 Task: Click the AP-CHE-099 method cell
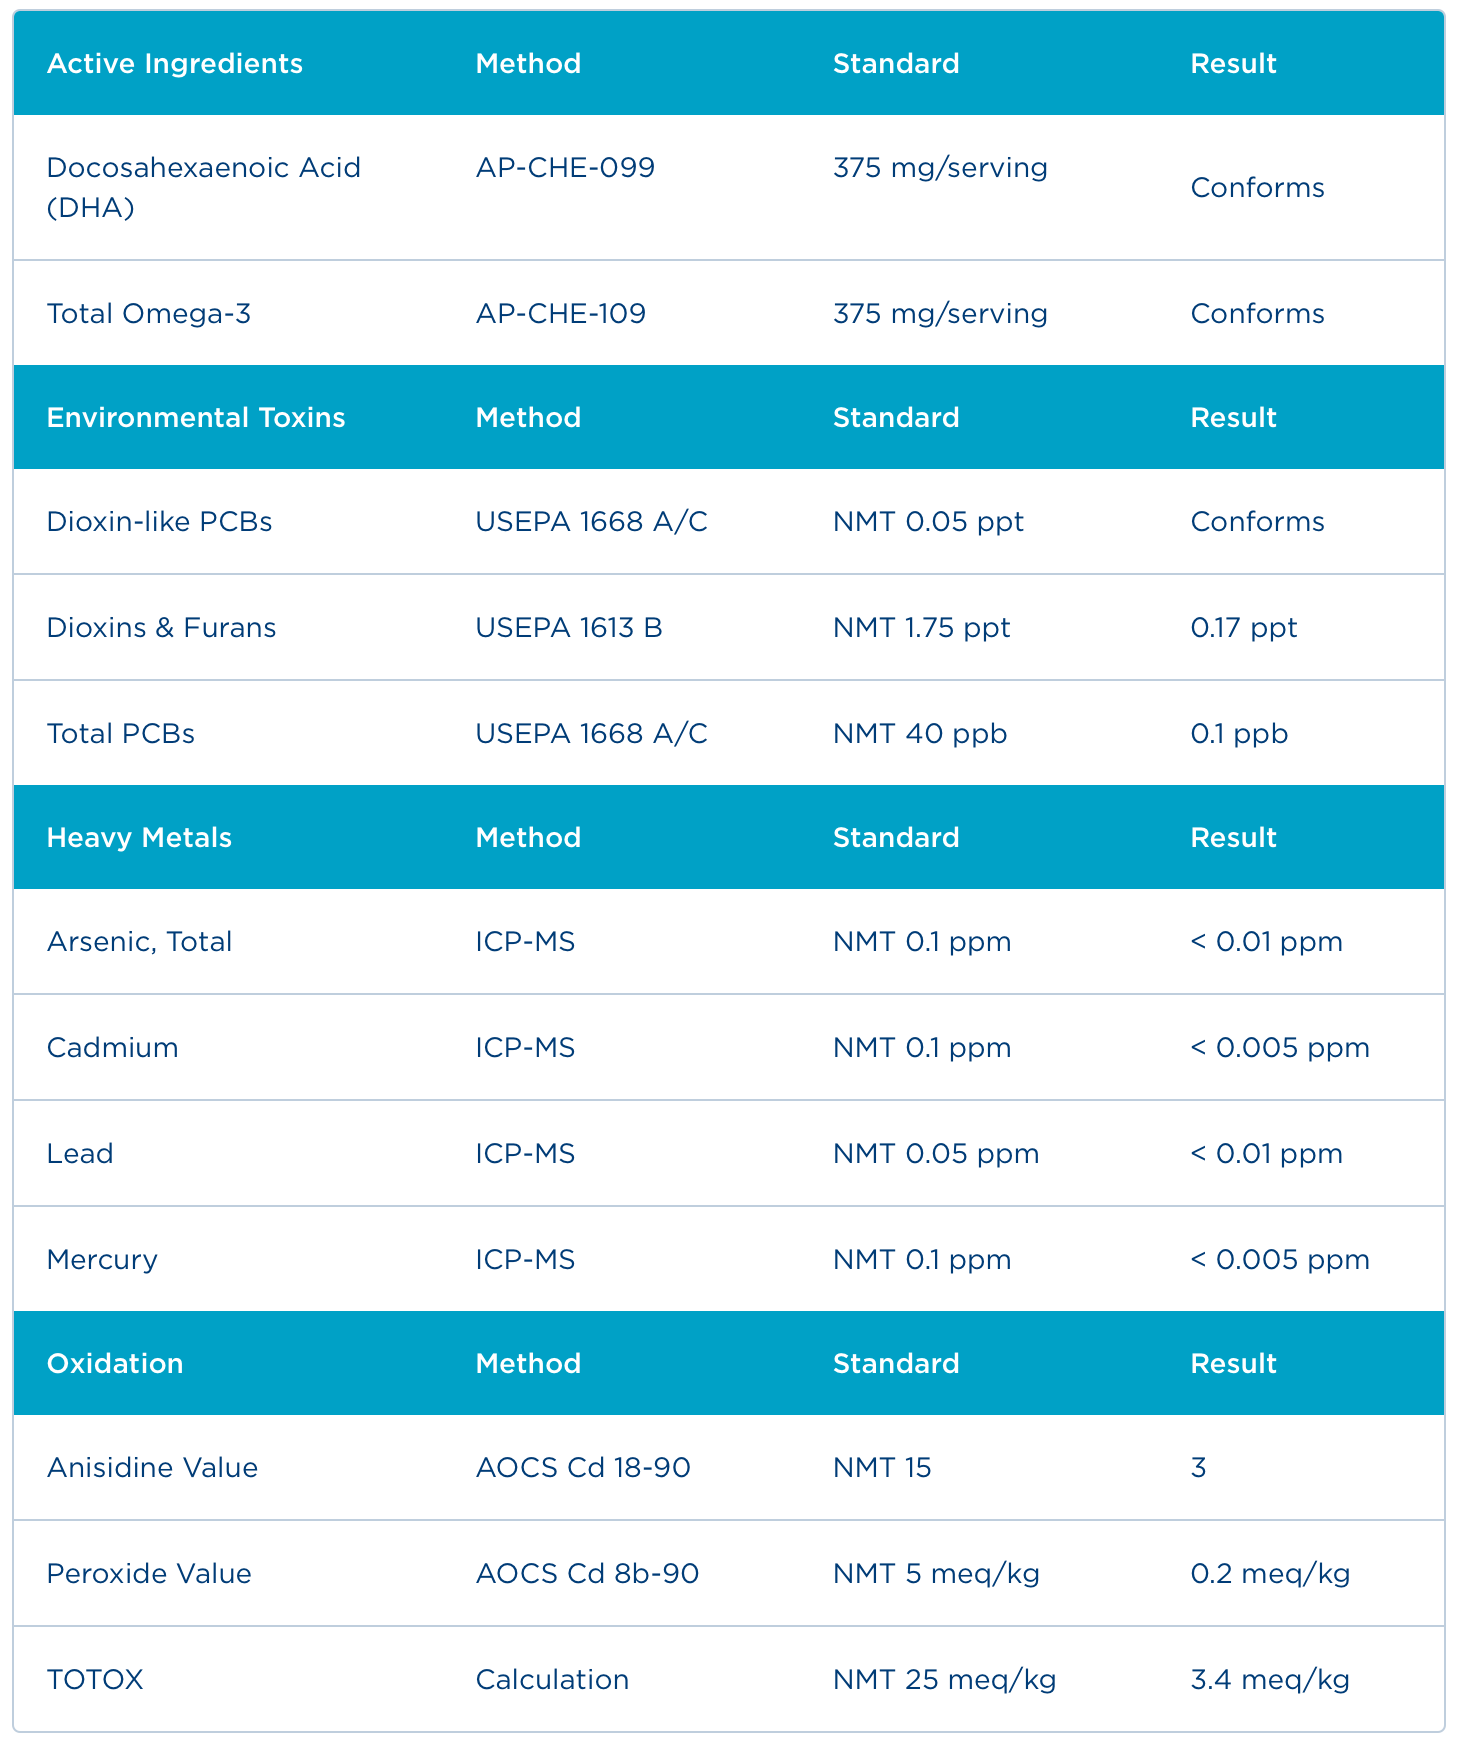(x=565, y=167)
